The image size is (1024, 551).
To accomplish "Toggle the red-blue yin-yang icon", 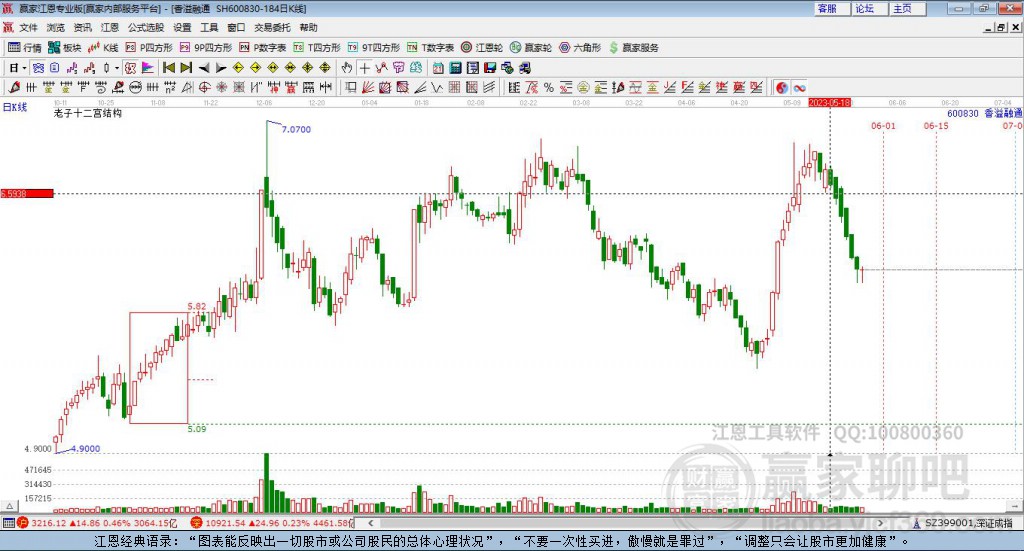I will coord(782,87).
